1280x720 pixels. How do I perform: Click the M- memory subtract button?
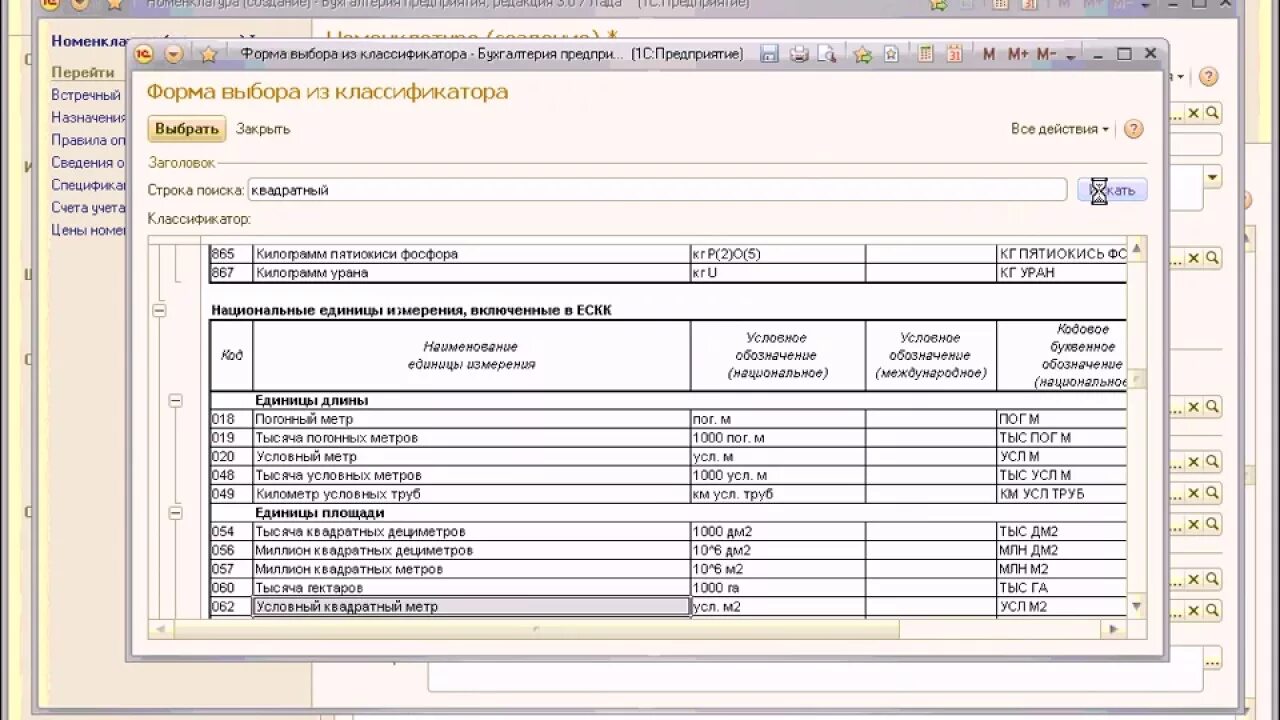click(1046, 54)
